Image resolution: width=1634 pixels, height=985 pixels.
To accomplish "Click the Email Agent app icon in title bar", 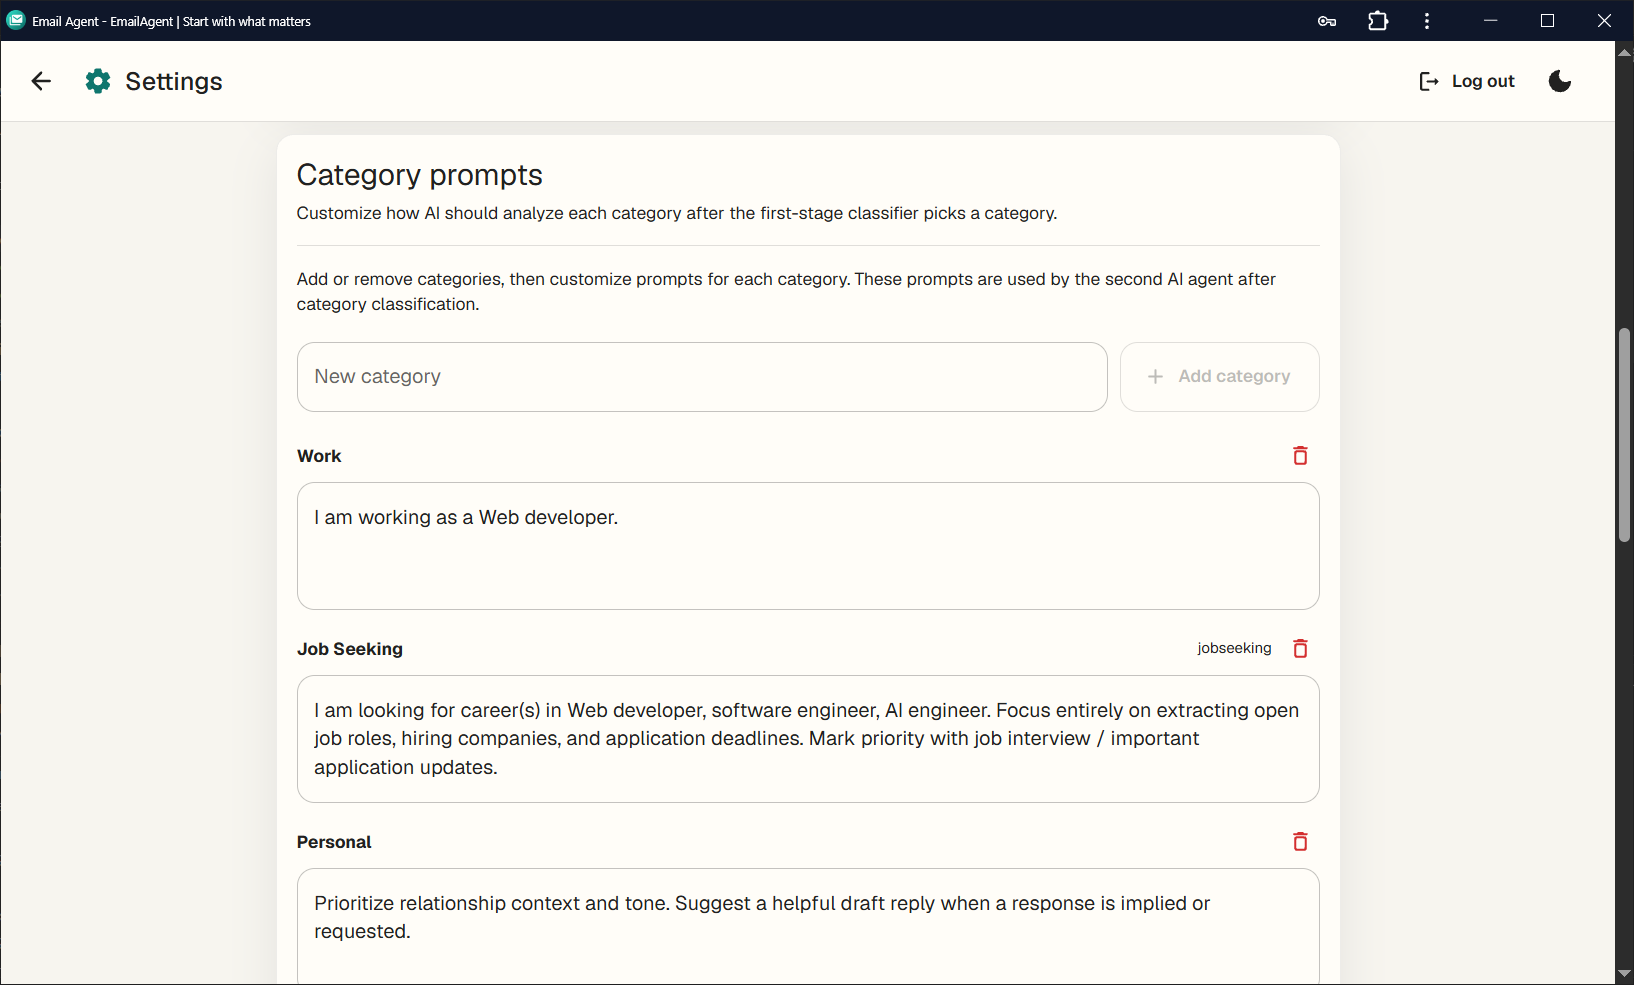I will tap(16, 20).
